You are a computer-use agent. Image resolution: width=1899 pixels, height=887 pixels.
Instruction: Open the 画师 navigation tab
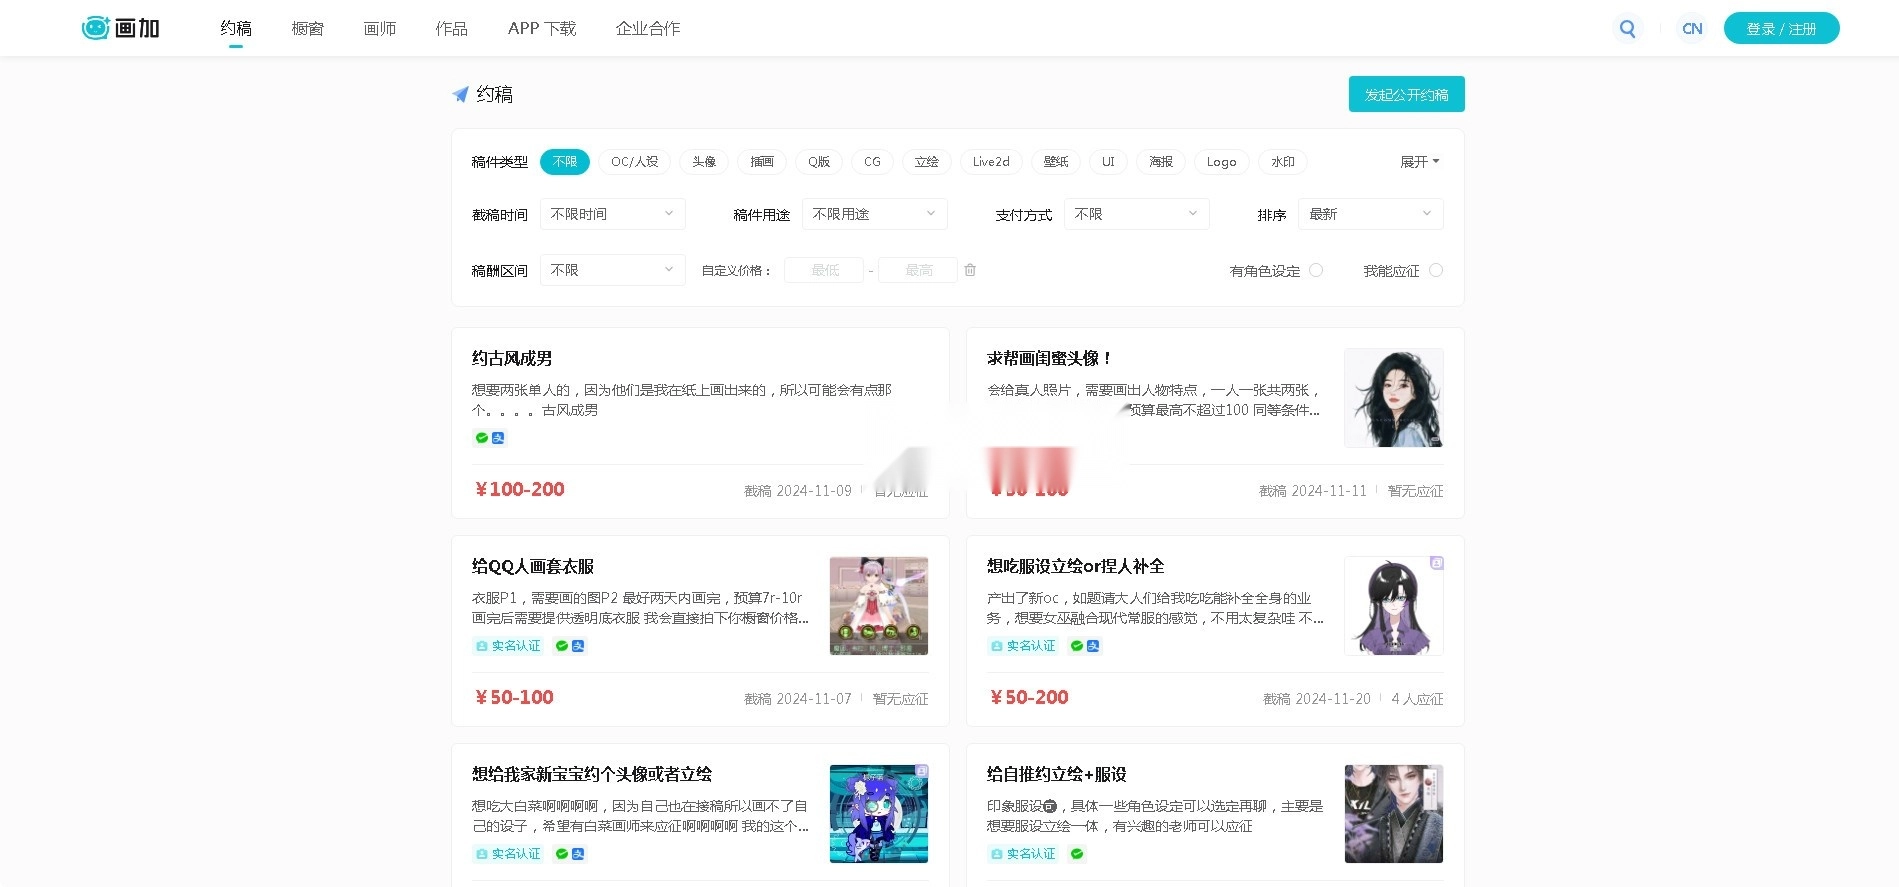380,29
